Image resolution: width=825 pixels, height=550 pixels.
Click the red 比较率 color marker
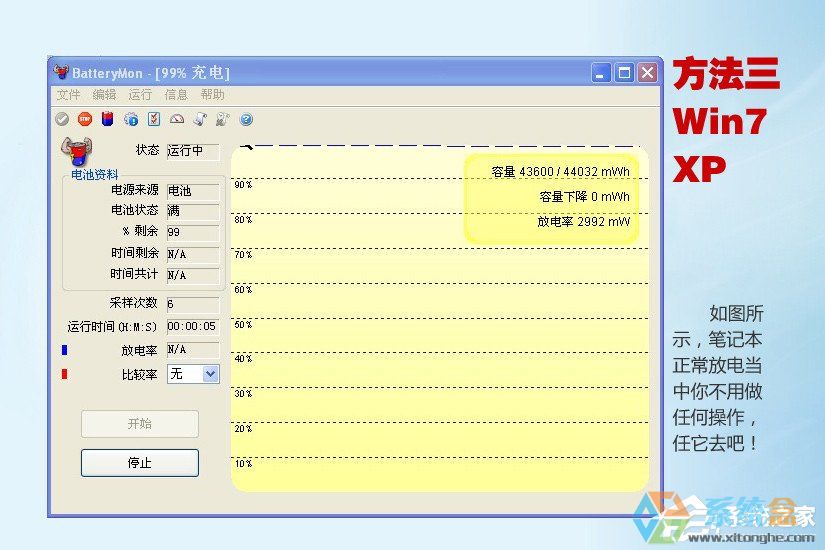point(64,374)
